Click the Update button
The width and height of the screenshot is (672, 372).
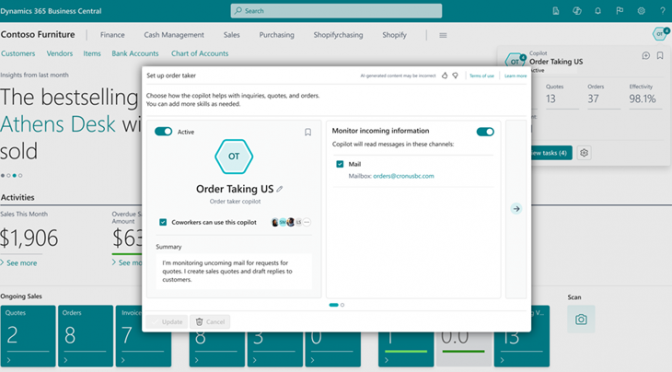click(x=167, y=322)
